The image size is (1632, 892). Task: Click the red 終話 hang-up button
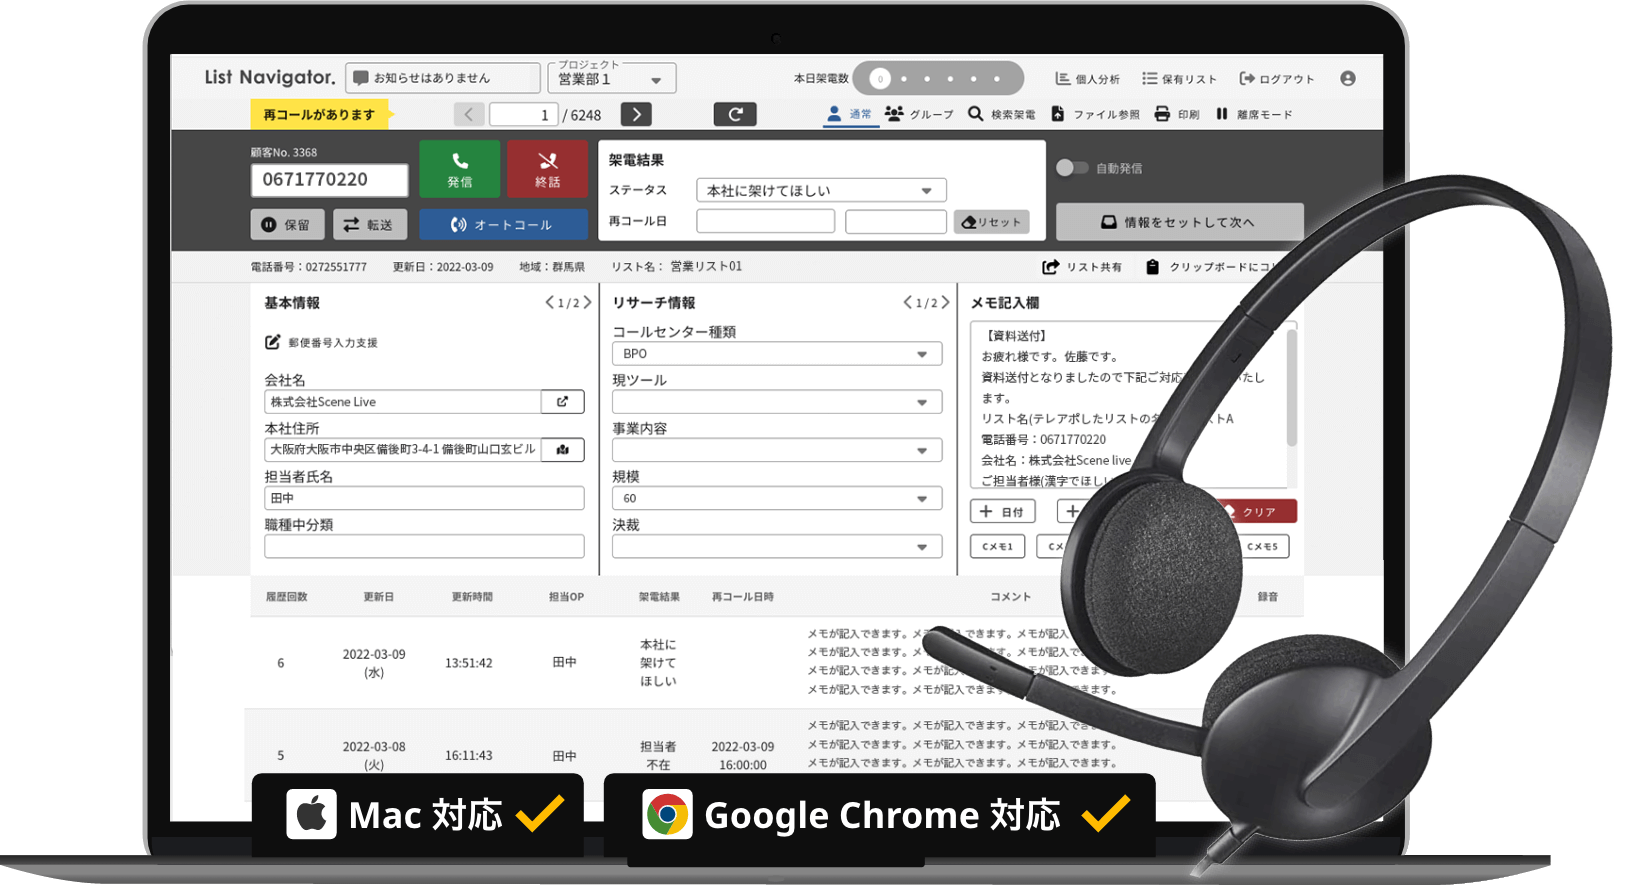tap(547, 168)
